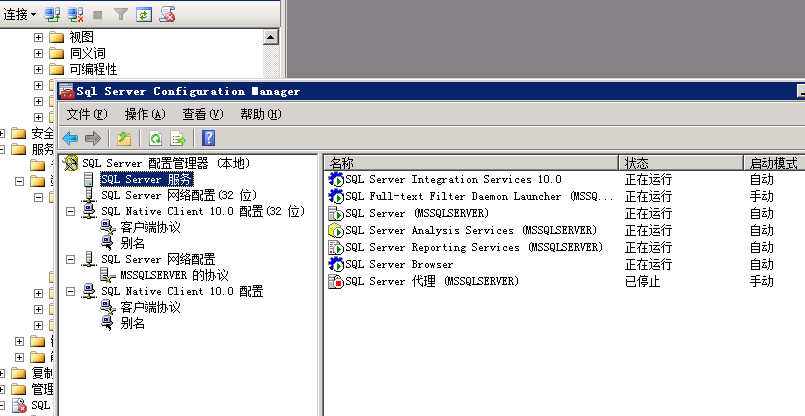Screen dimensions: 805x416
Task: Open the 操作(A) menu
Action: click(x=145, y=114)
